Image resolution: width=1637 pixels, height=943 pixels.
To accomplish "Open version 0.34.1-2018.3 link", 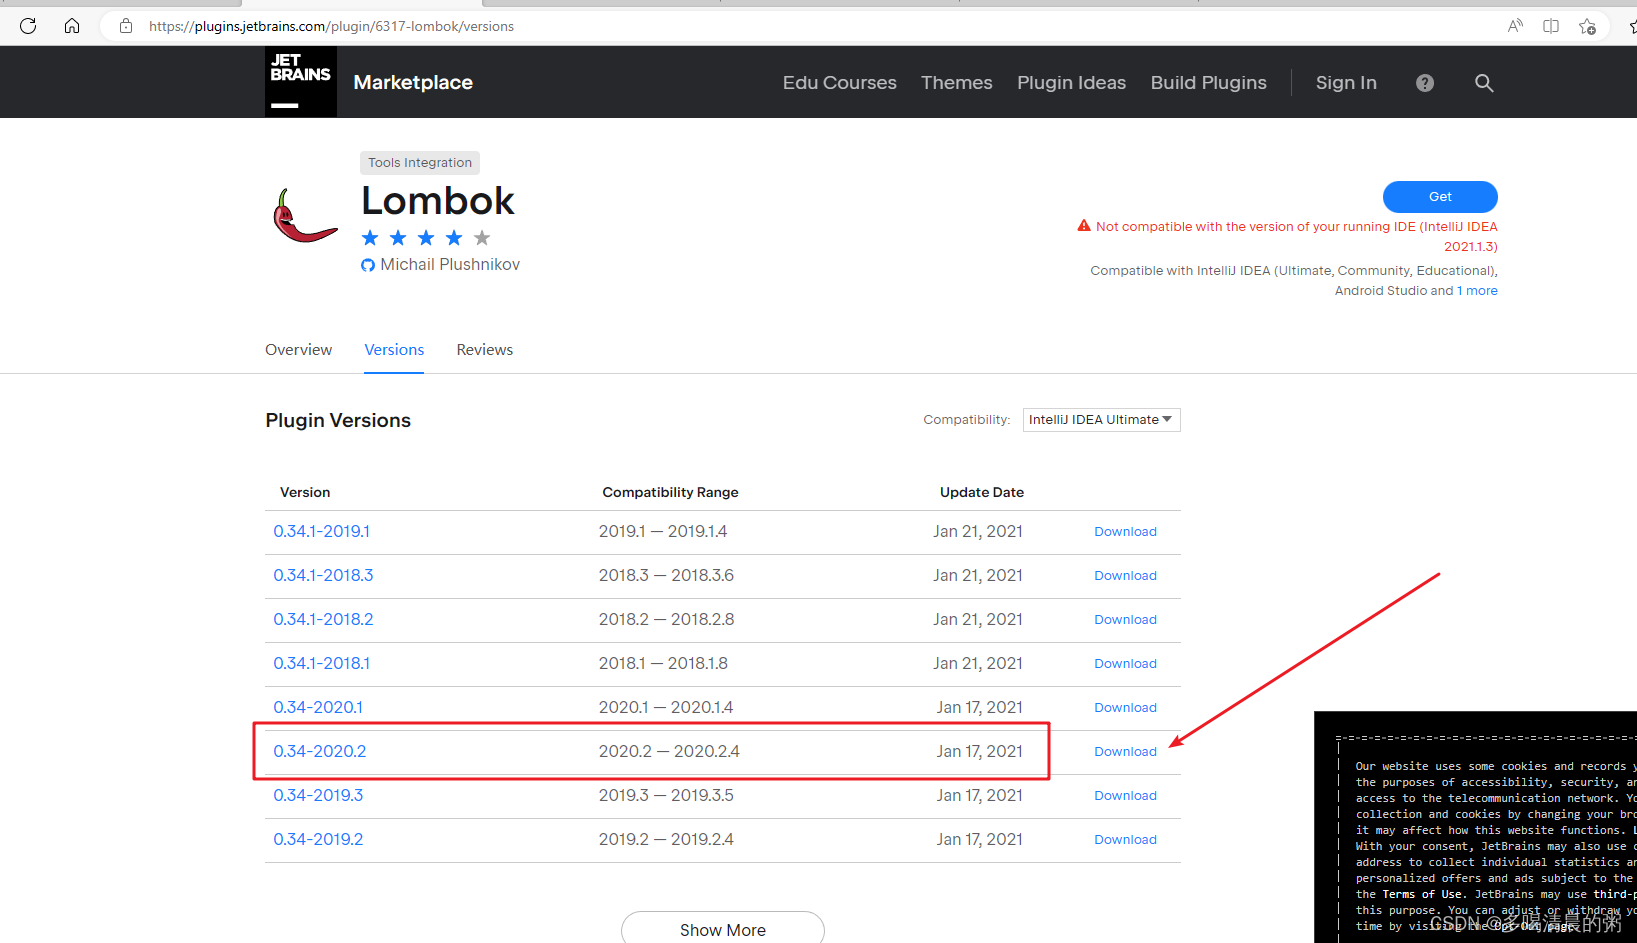I will click(323, 576).
